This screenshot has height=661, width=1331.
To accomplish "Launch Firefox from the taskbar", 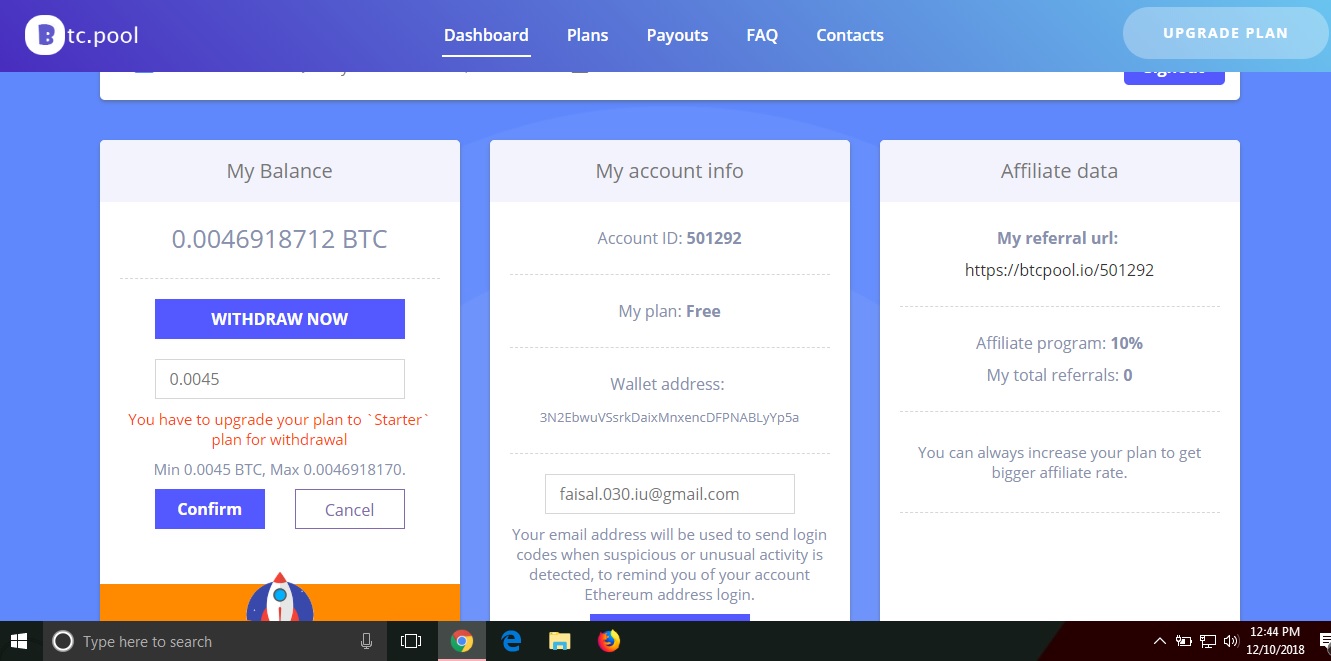I will pos(608,642).
